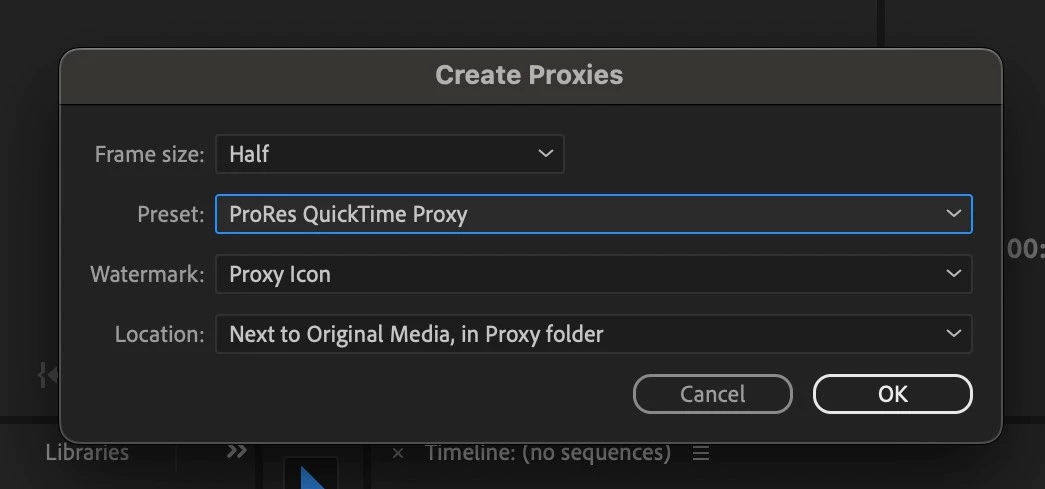Click the Create Proxies dialog title bar
The width and height of the screenshot is (1045, 489).
[530, 75]
